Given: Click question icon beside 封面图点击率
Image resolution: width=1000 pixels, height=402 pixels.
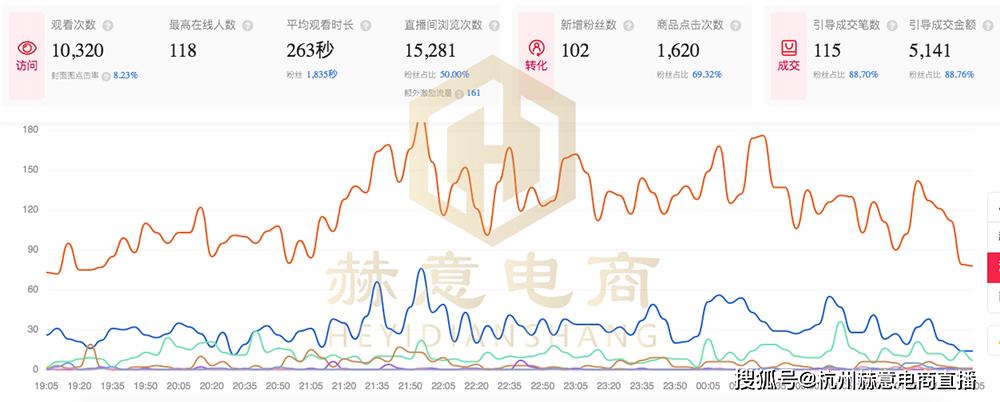Looking at the screenshot, I should [107, 75].
